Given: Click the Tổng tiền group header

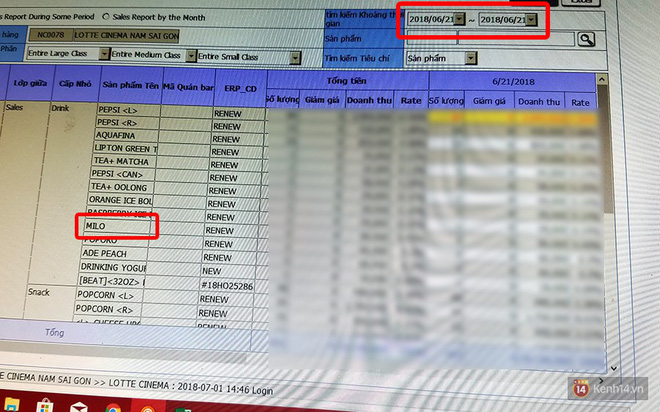Looking at the screenshot, I should (347, 80).
